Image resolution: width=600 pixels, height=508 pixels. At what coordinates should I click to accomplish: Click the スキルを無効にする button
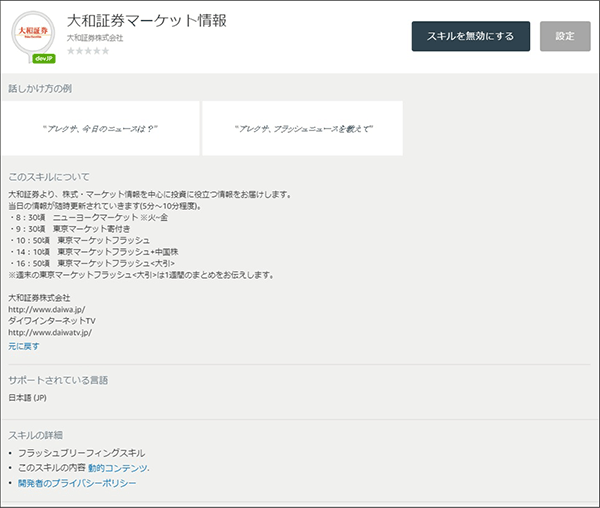click(471, 36)
